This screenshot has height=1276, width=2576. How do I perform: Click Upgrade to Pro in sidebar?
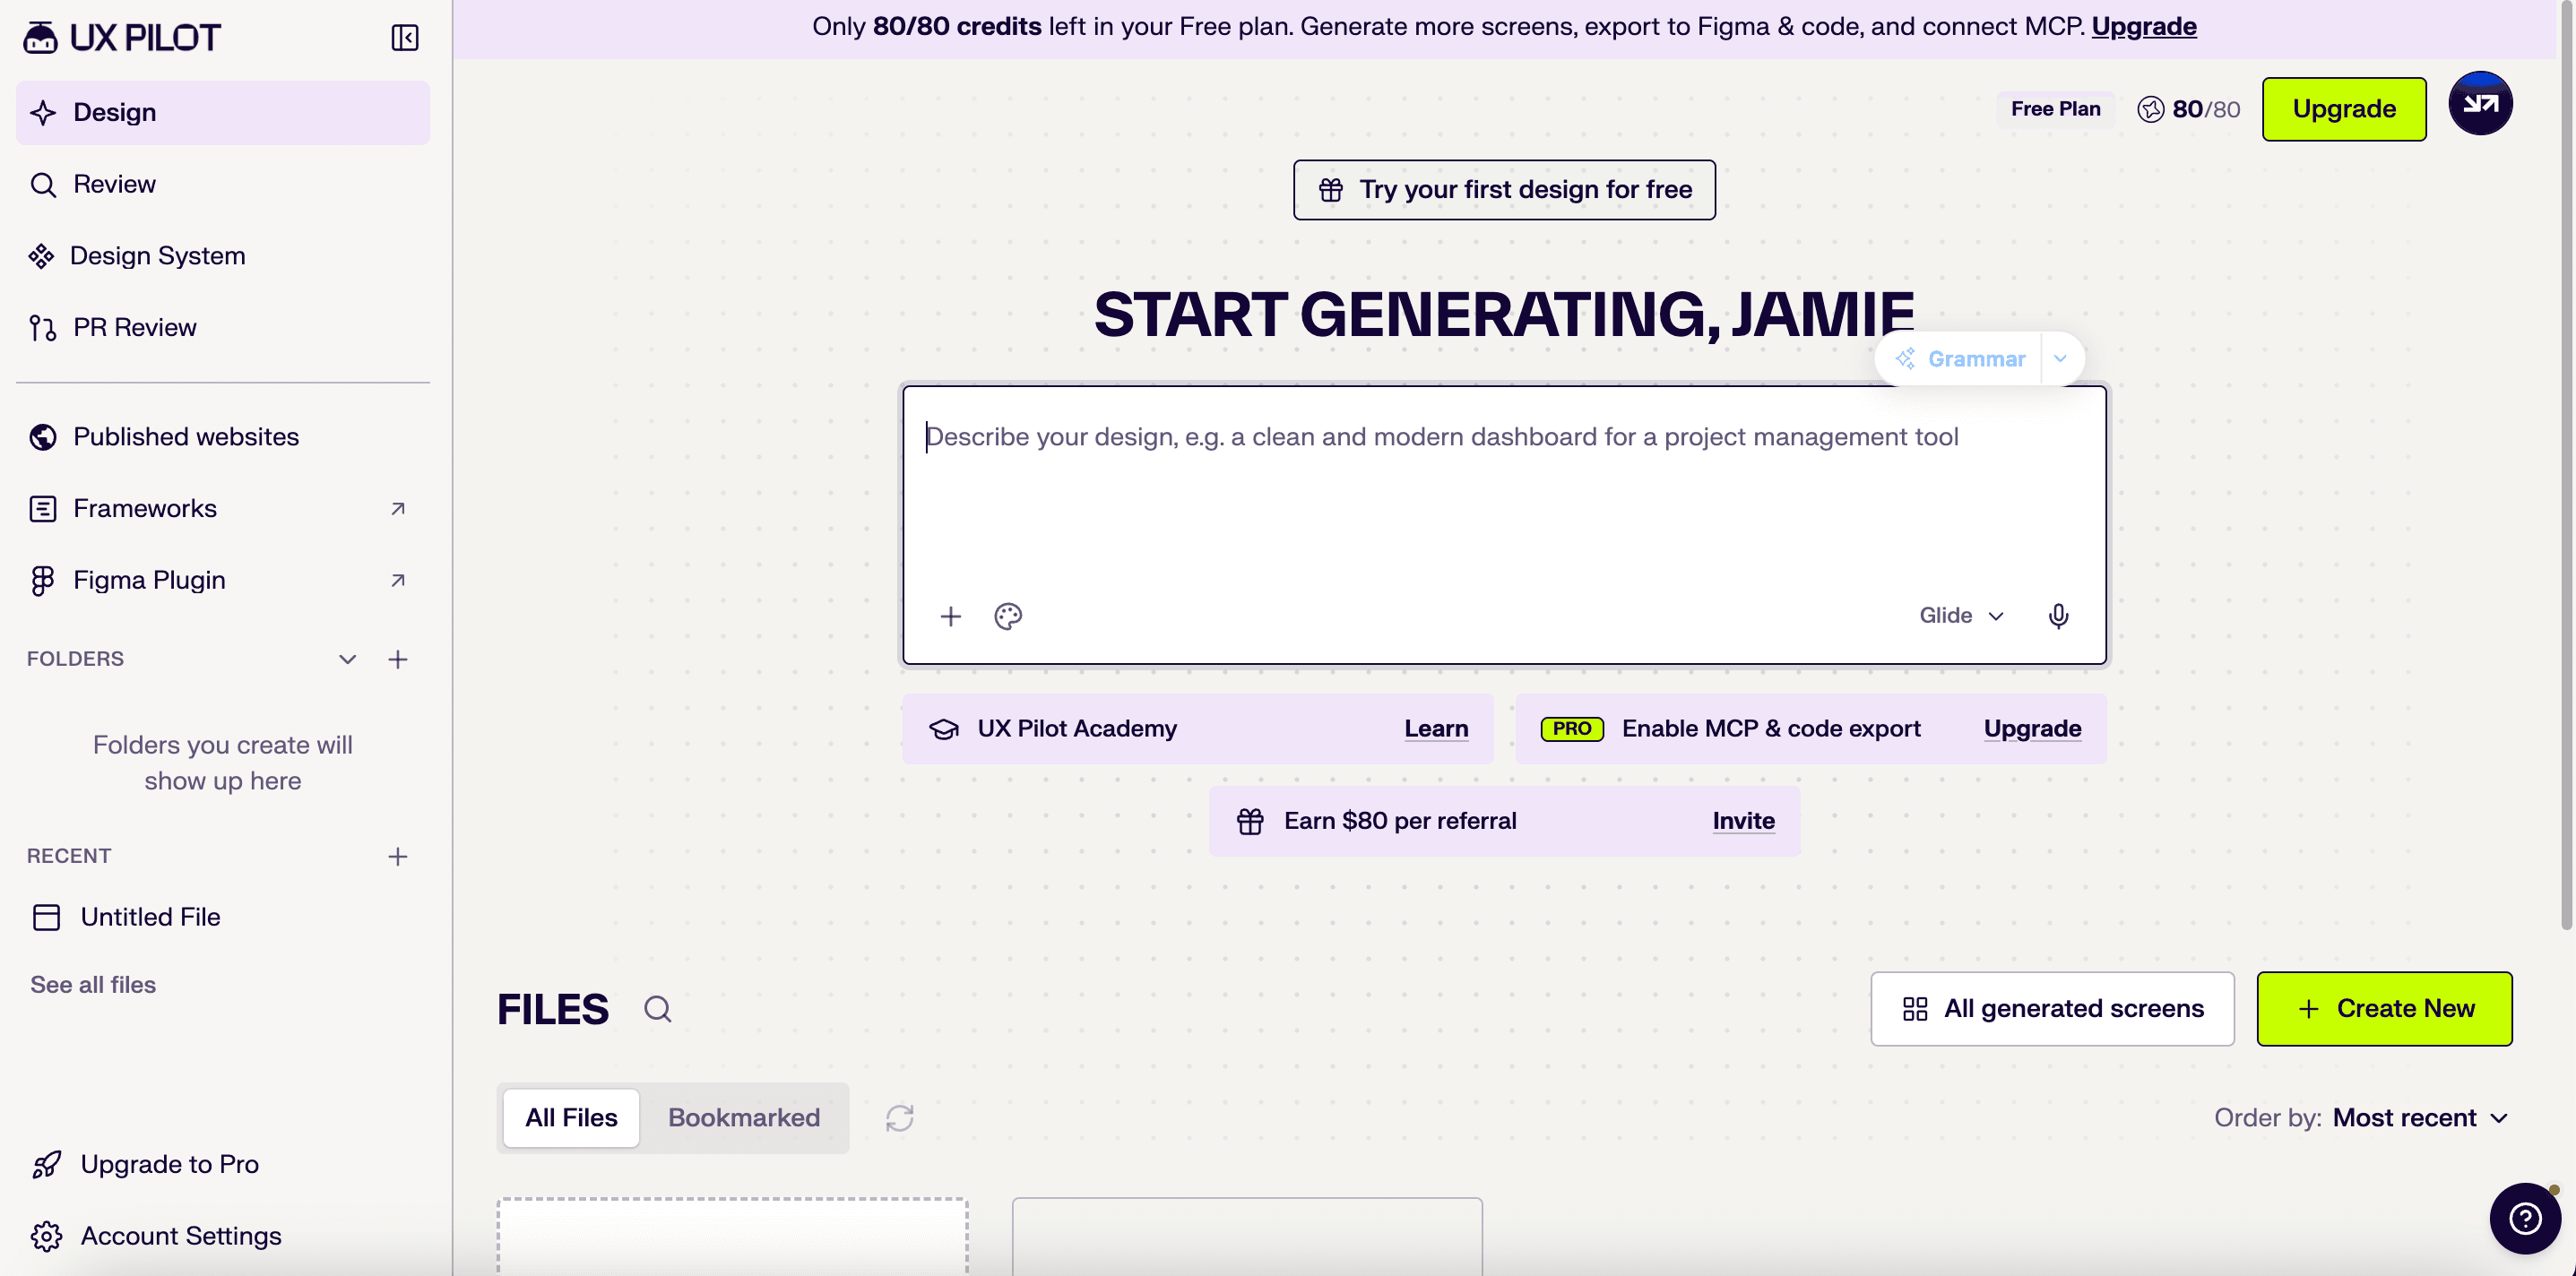tap(223, 1164)
